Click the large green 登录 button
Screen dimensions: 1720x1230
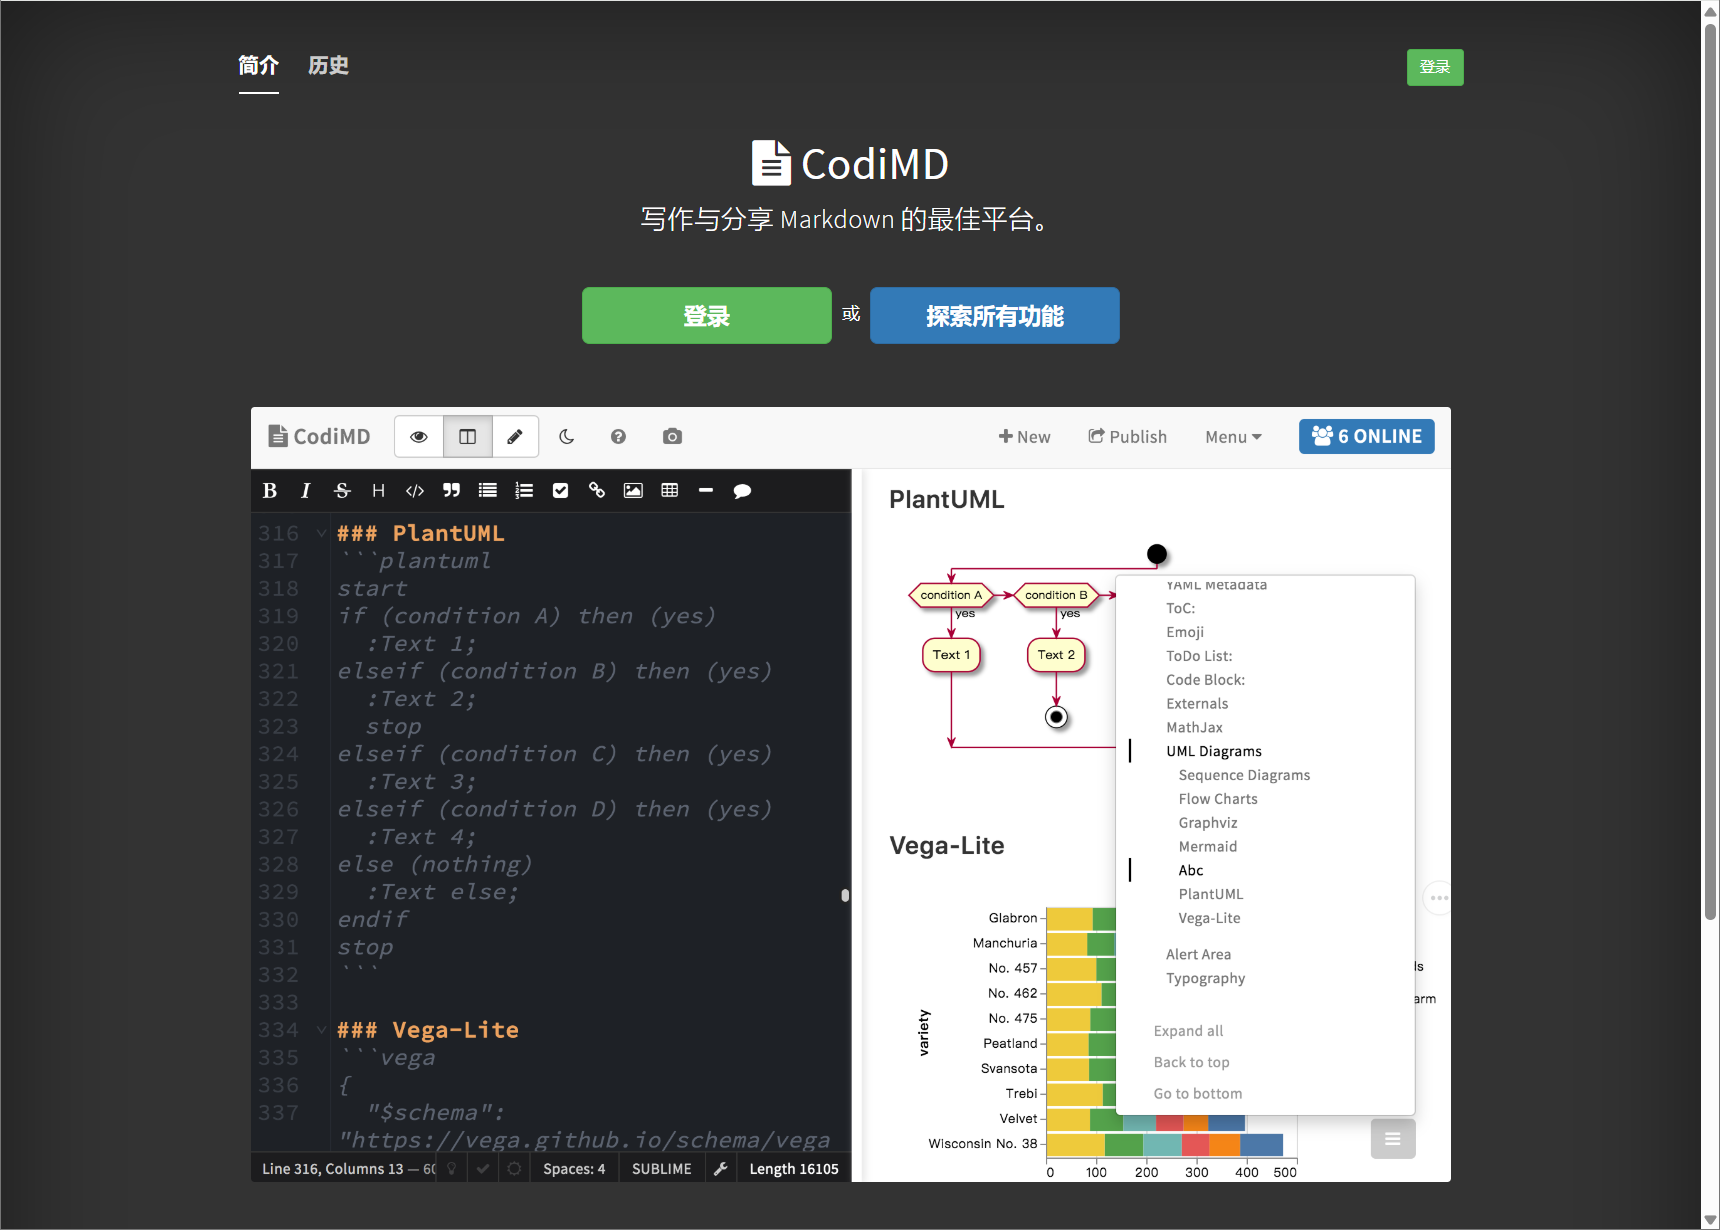pos(706,316)
